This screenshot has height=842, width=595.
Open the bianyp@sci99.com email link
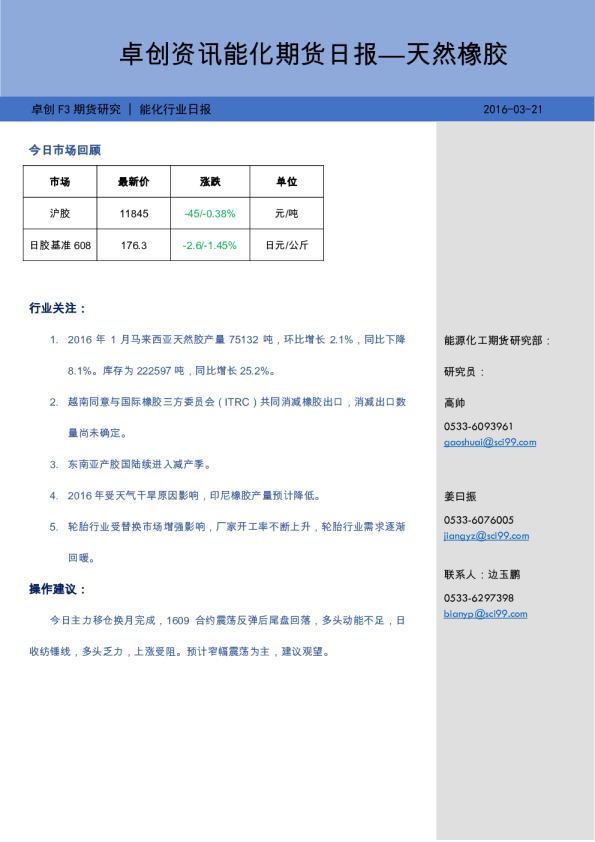coord(485,614)
